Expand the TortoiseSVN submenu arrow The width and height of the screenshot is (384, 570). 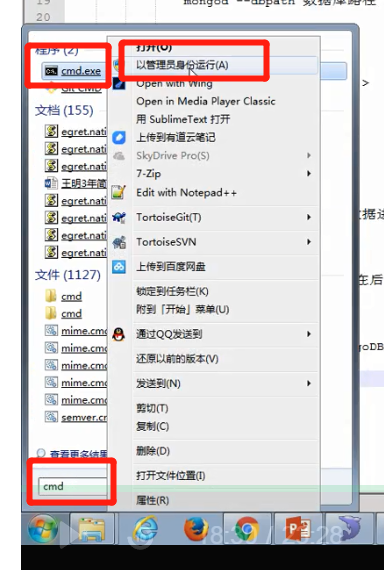tap(309, 242)
